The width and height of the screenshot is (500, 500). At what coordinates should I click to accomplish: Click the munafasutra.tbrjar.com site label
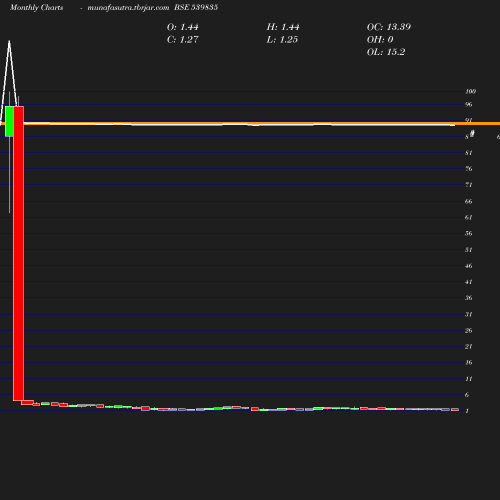(x=128, y=8)
